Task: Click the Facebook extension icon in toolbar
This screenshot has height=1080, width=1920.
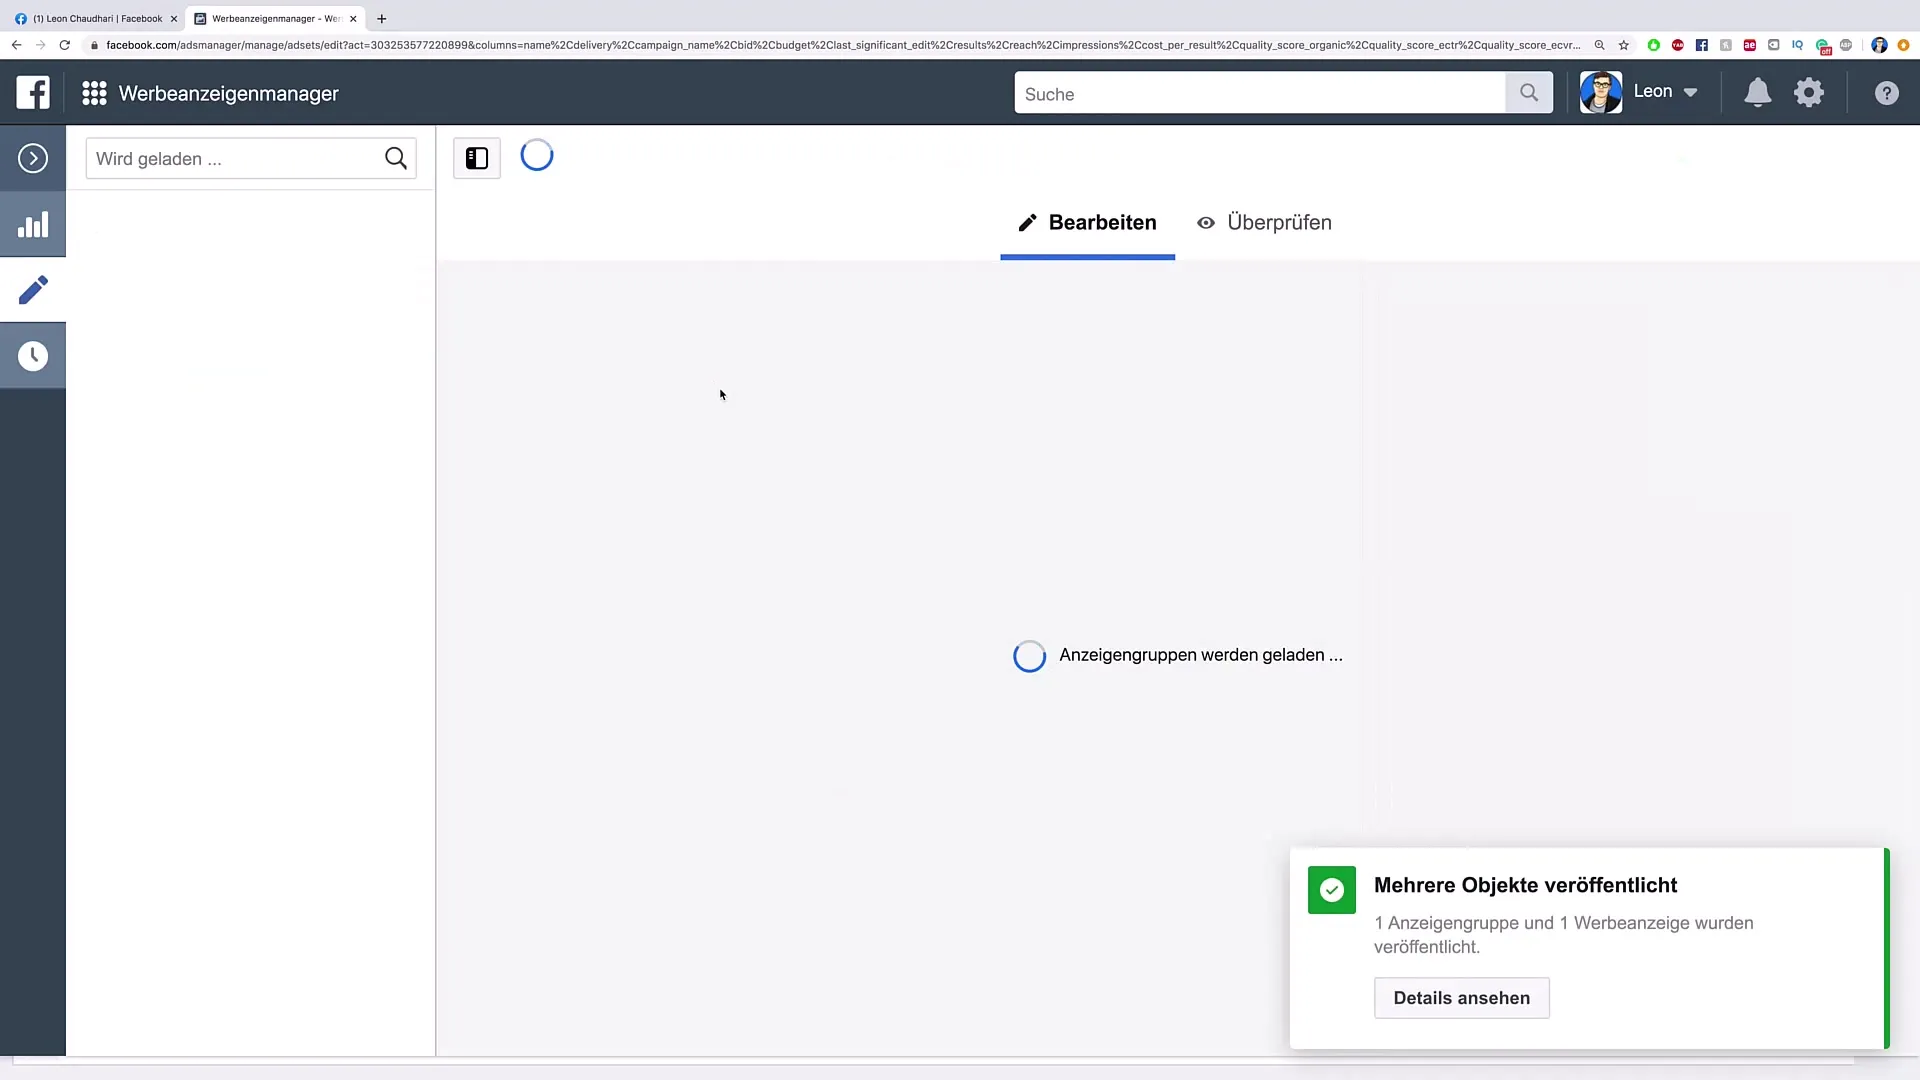Action: coord(1702,45)
